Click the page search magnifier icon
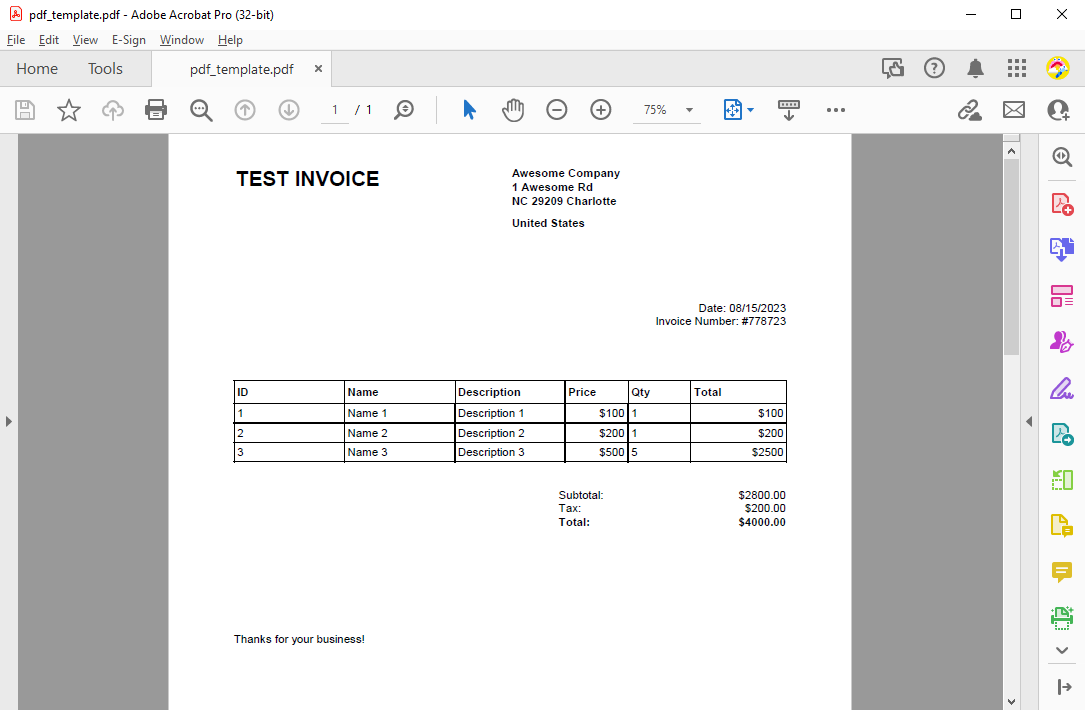Viewport: 1085px width, 710px height. pyautogui.click(x=403, y=110)
